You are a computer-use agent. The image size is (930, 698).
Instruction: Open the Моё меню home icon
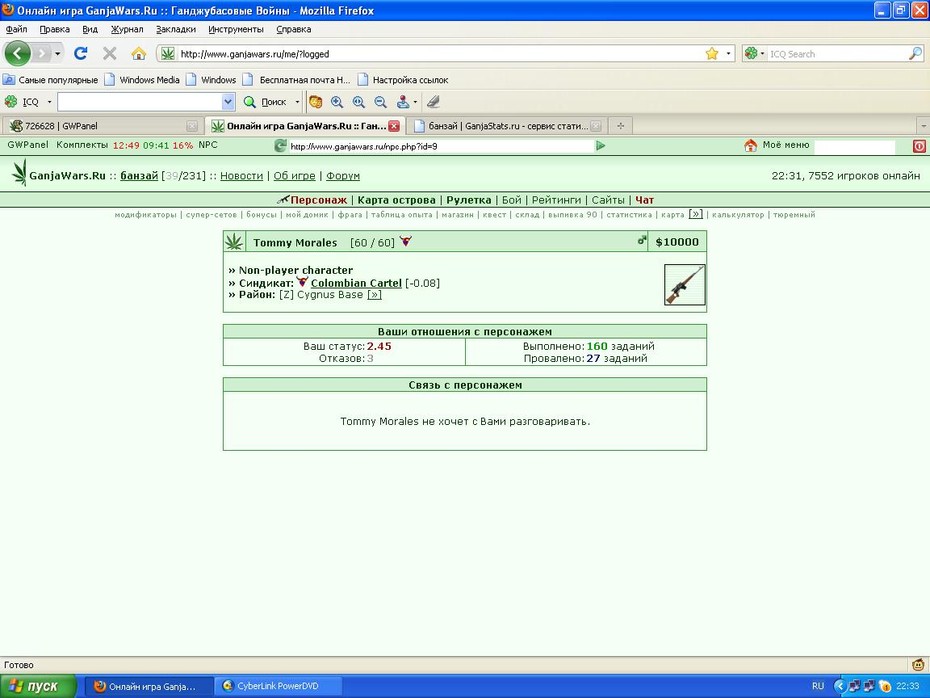[750, 145]
